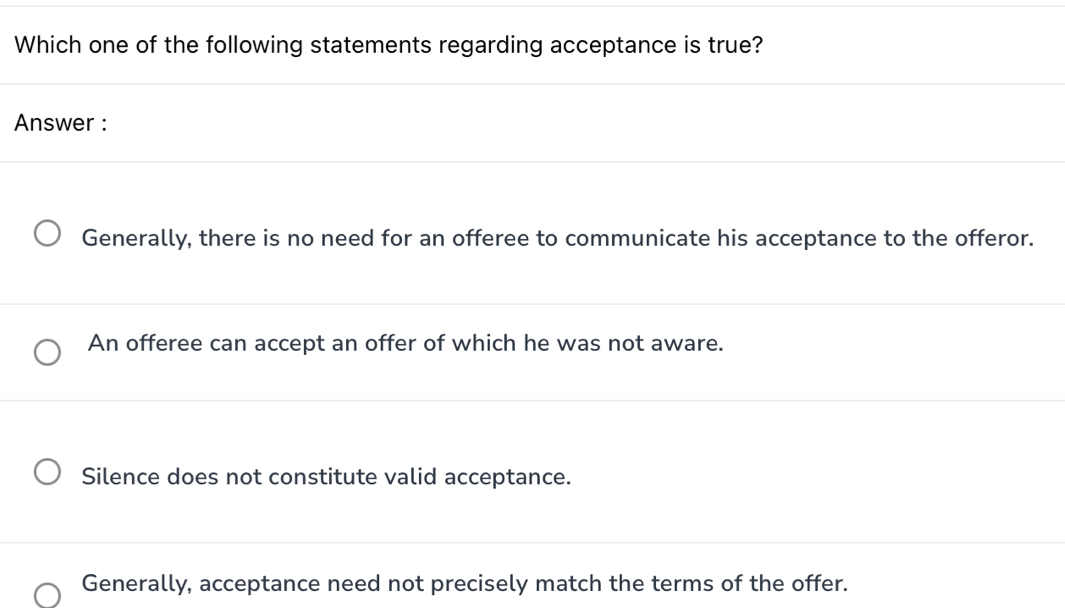
Task: Click the first answer option text
Action: pos(556,238)
